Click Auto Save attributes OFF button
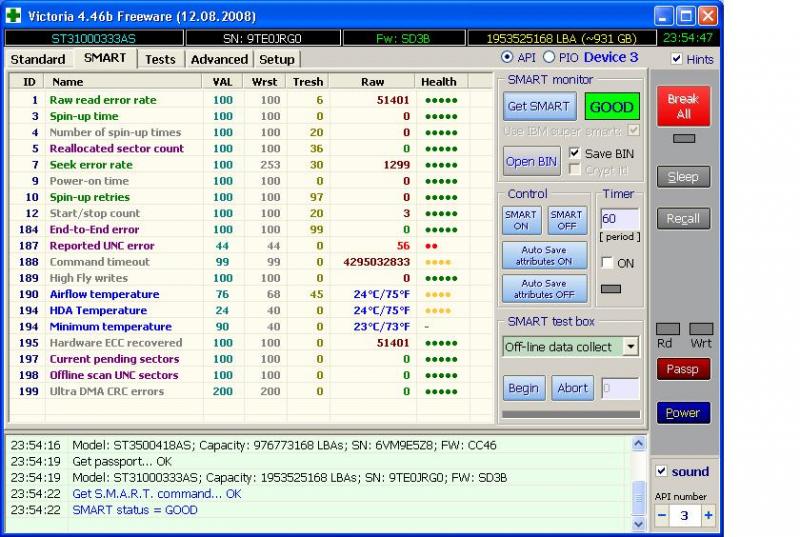Viewport: 800px width, 537px height. coord(544,289)
